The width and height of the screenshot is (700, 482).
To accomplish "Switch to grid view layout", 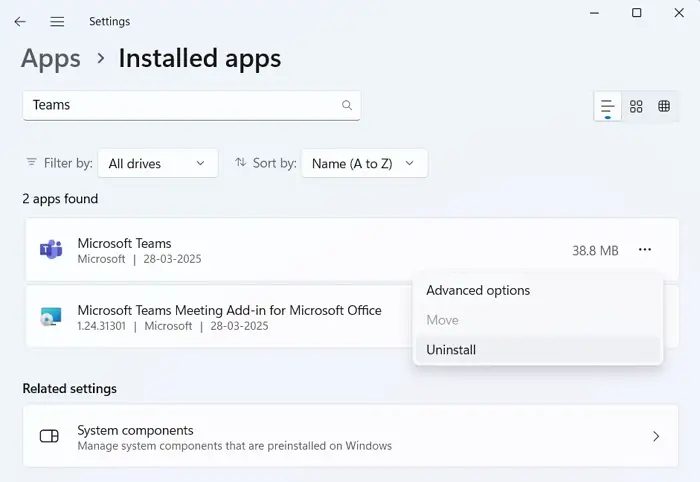I will click(636, 106).
